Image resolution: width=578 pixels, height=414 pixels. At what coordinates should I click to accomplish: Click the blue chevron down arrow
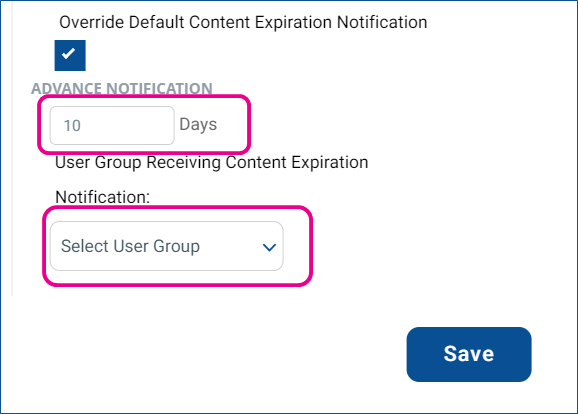point(269,247)
